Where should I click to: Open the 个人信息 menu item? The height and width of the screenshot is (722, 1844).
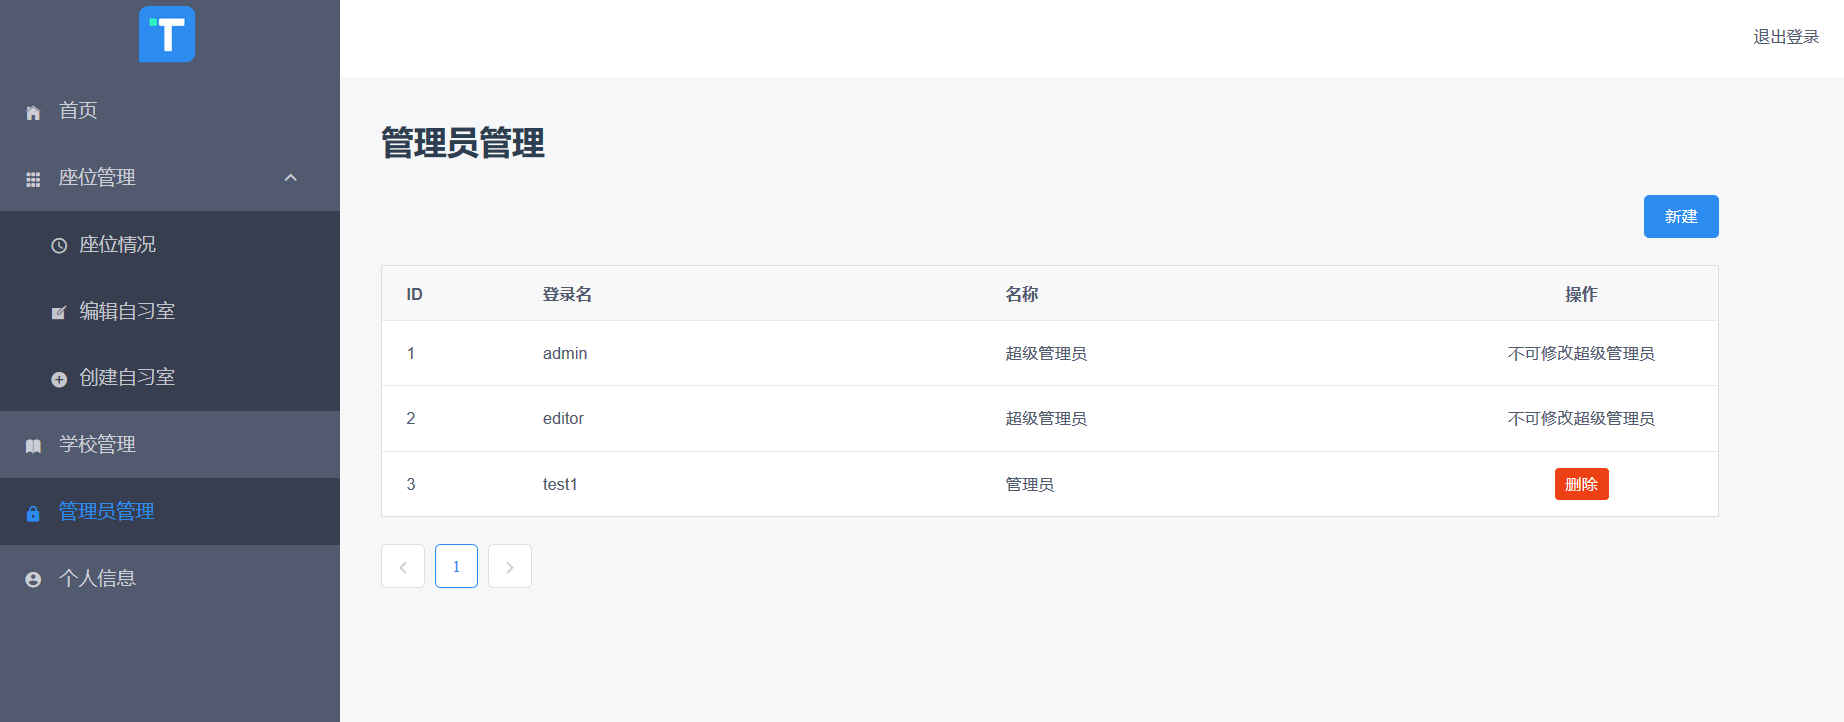click(x=97, y=578)
